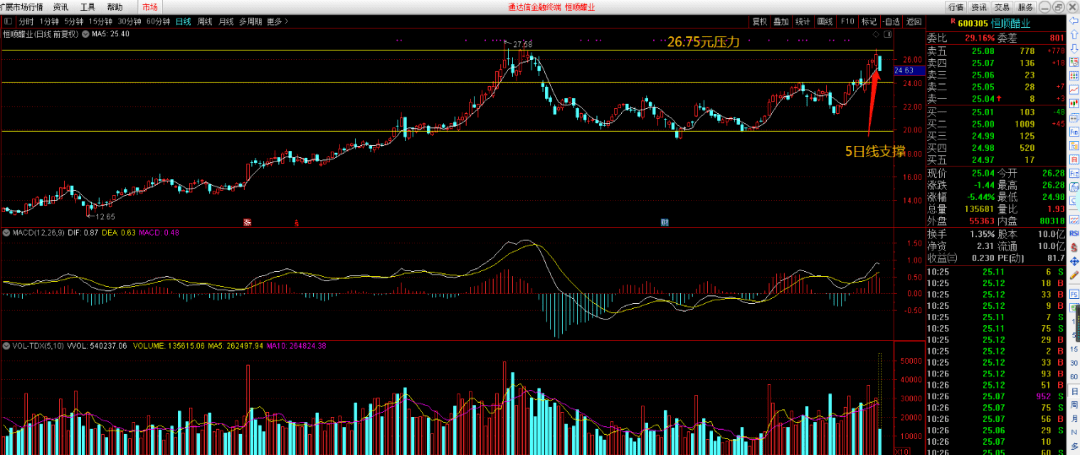
Task: Toggle 复权 price adjustment in chart toolbar
Action: tap(759, 20)
